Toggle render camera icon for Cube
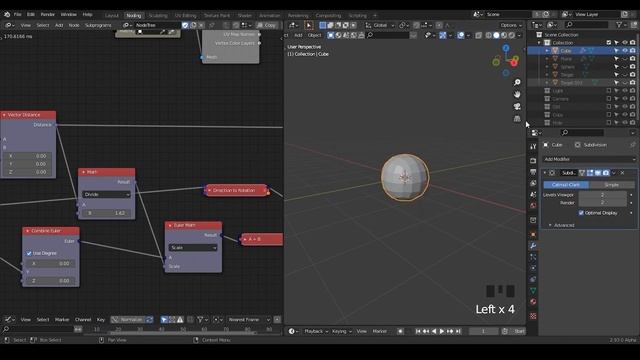The image size is (640, 360). pos(632,51)
